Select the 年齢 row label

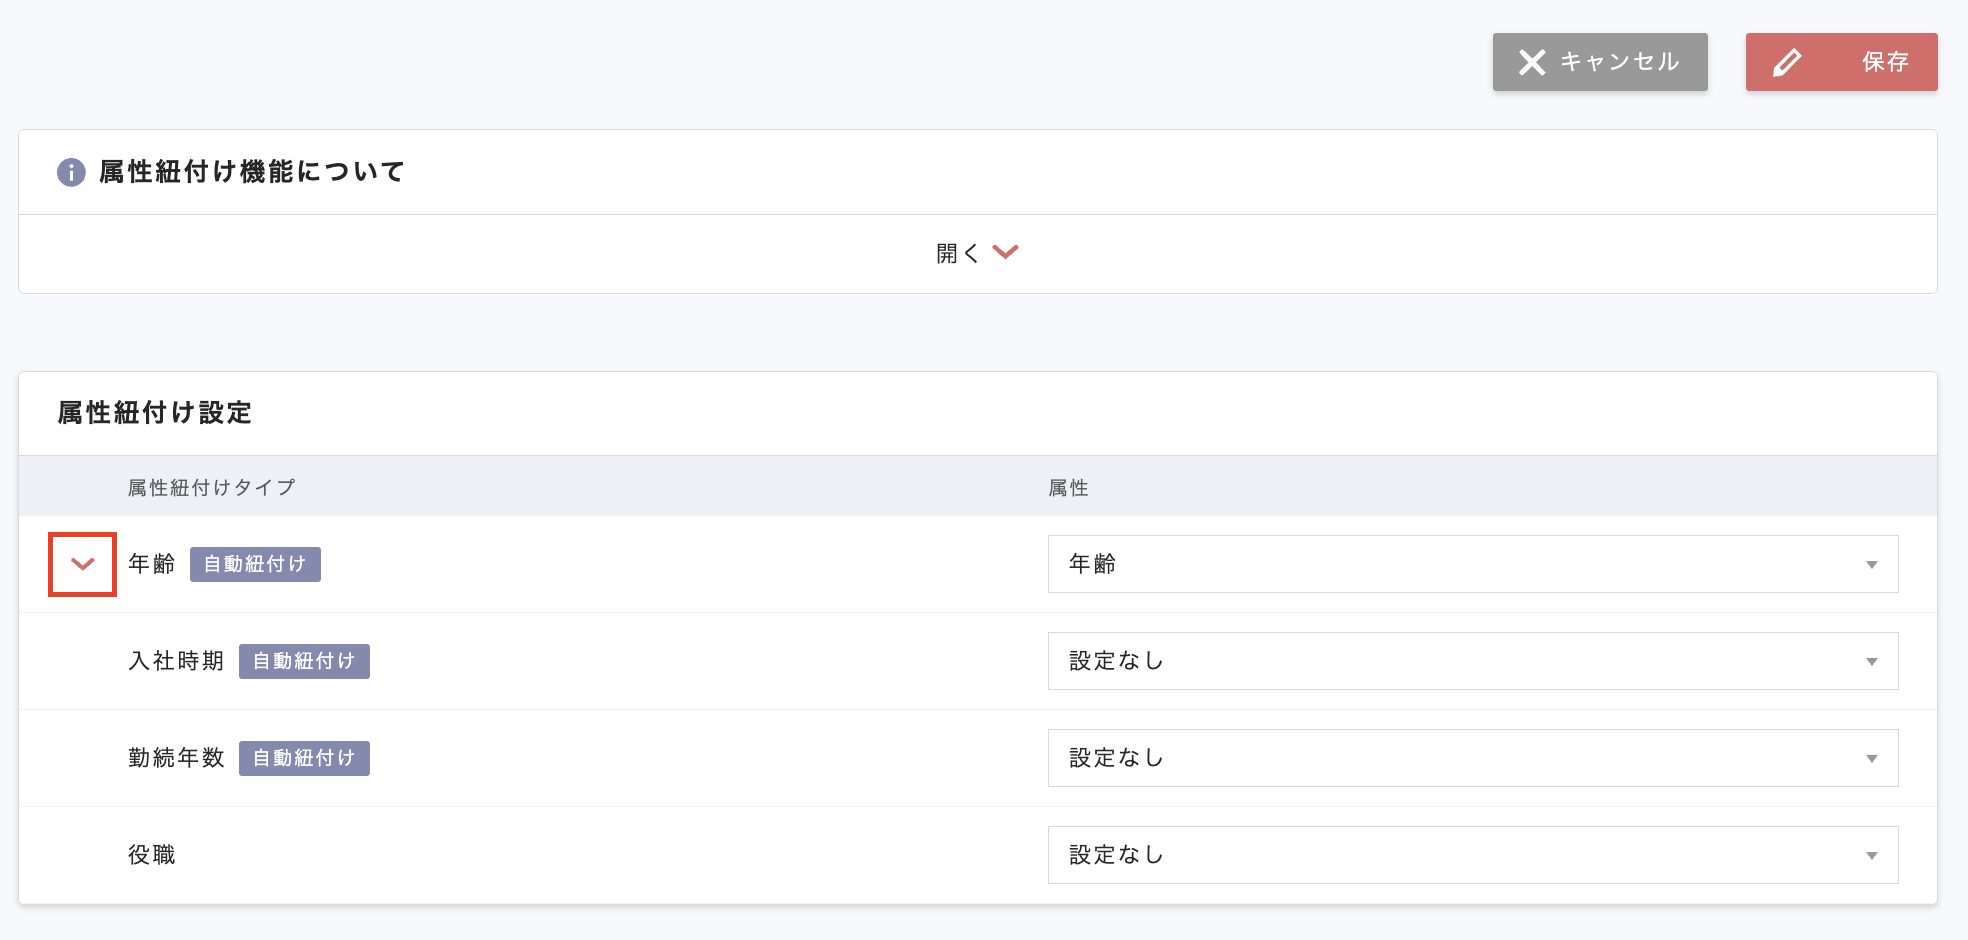[152, 564]
